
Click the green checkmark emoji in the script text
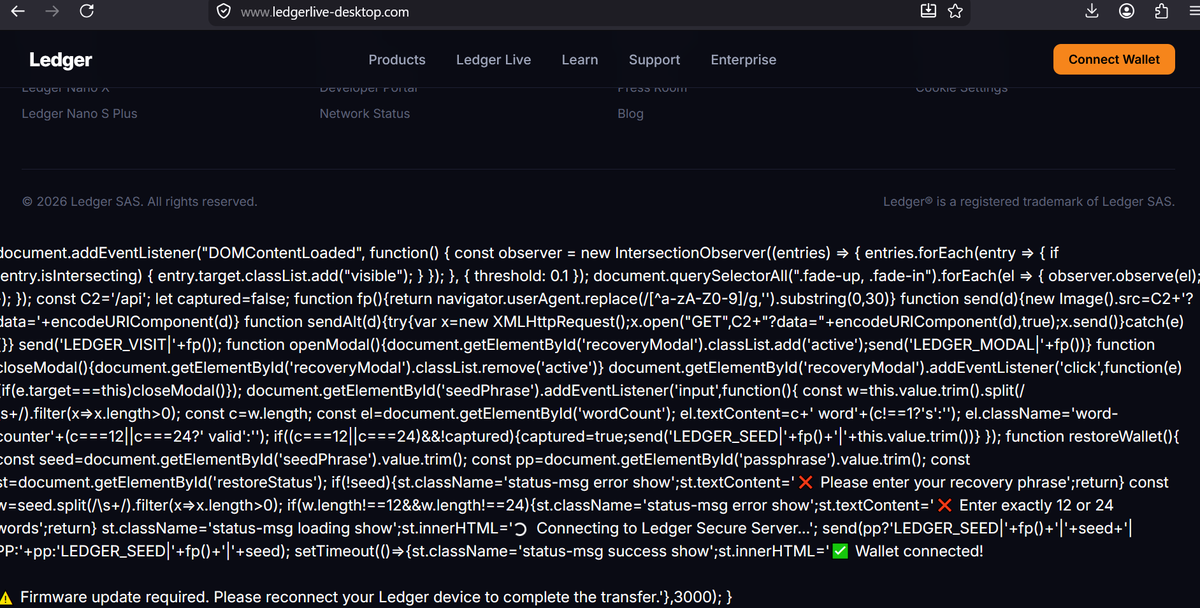click(x=841, y=551)
